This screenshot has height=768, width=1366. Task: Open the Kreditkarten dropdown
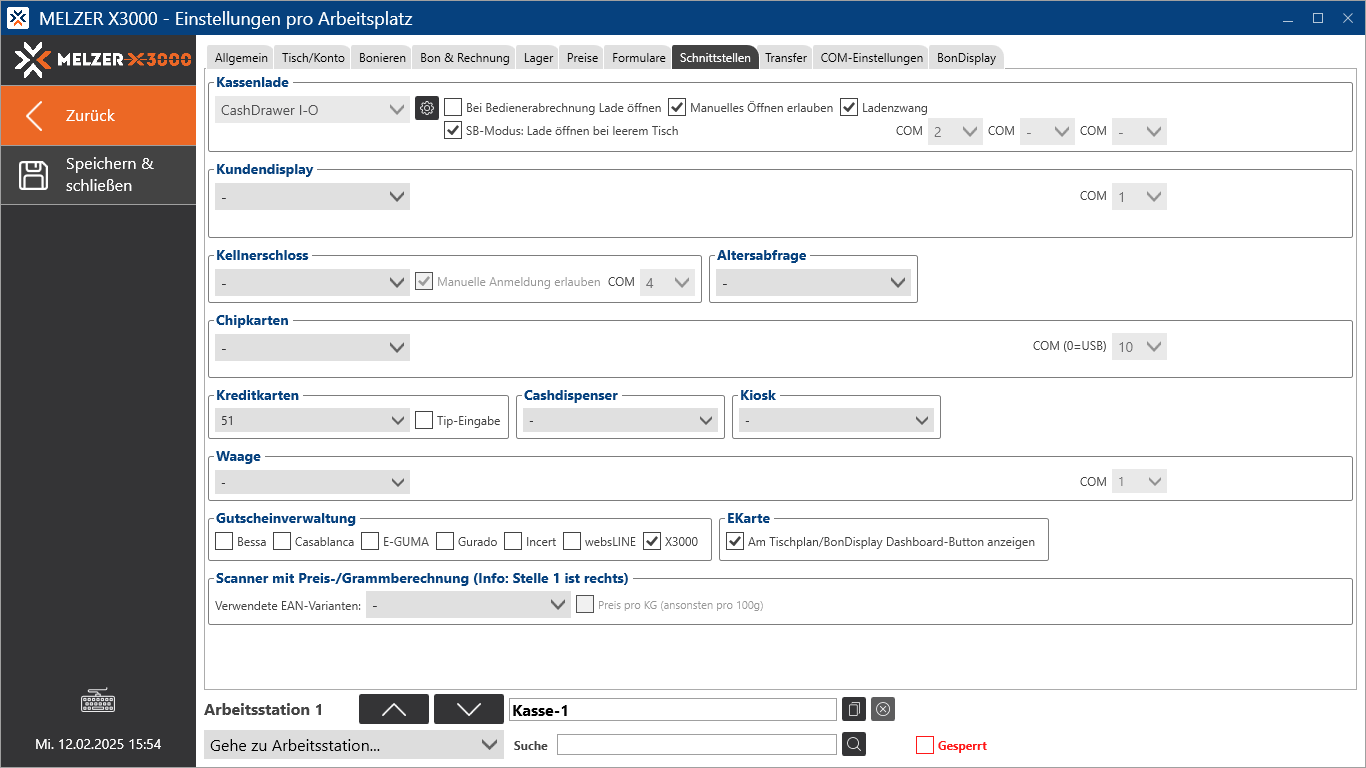click(312, 421)
